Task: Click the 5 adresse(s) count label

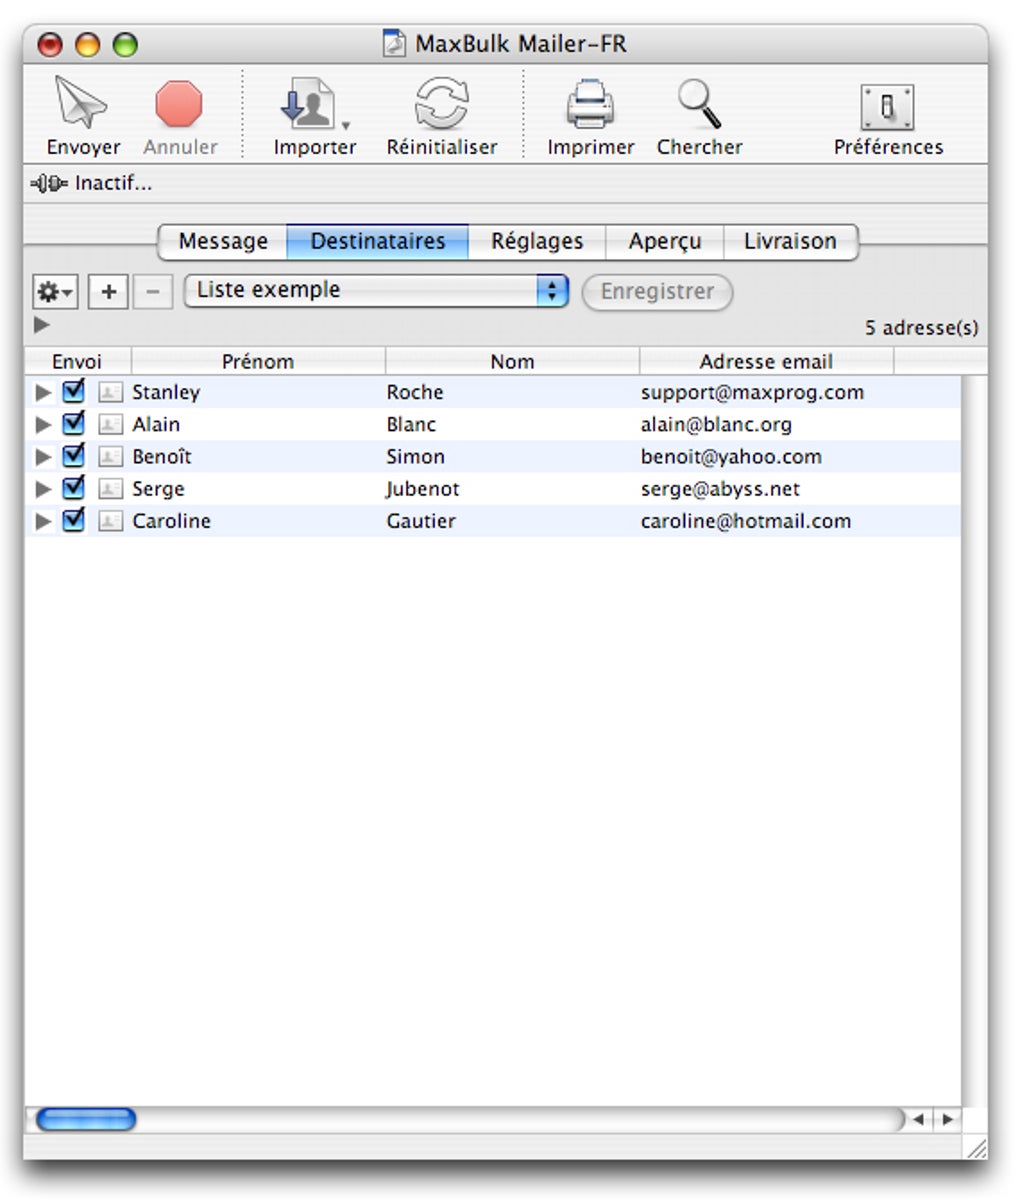Action: click(x=921, y=328)
